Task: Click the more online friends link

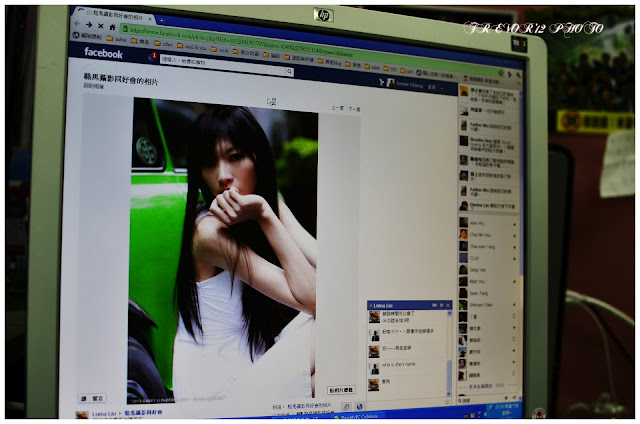Action: coord(487,386)
